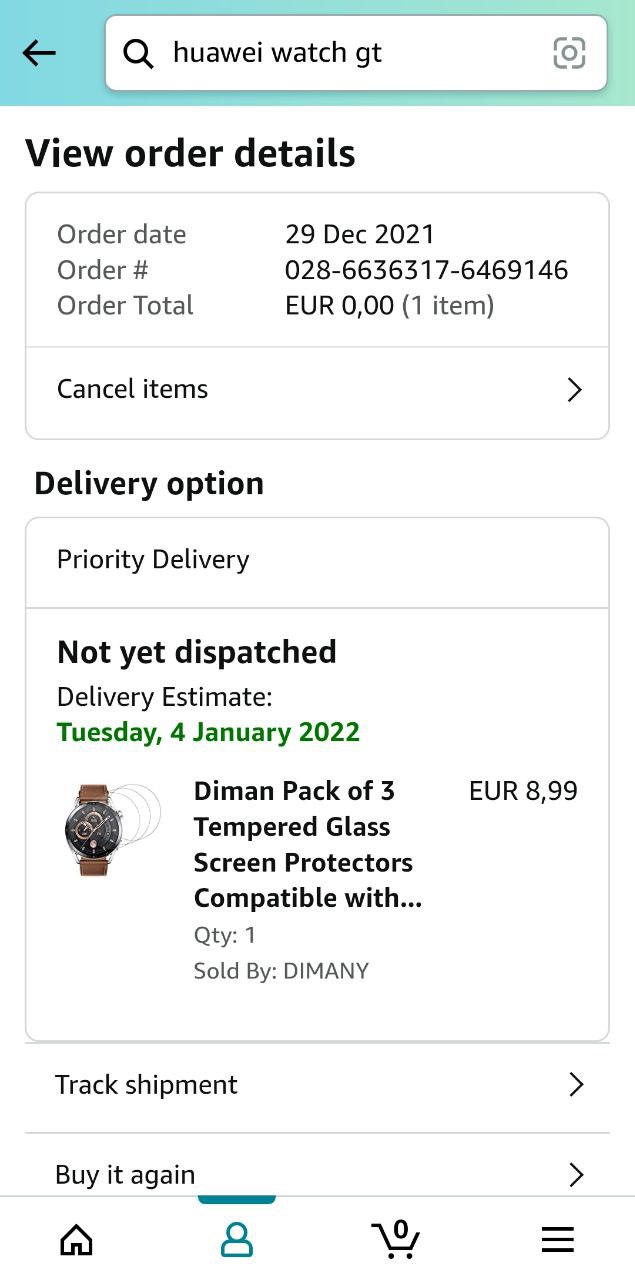Expand the Track shipment chevron
This screenshot has height=1280, width=635.
click(x=575, y=1085)
